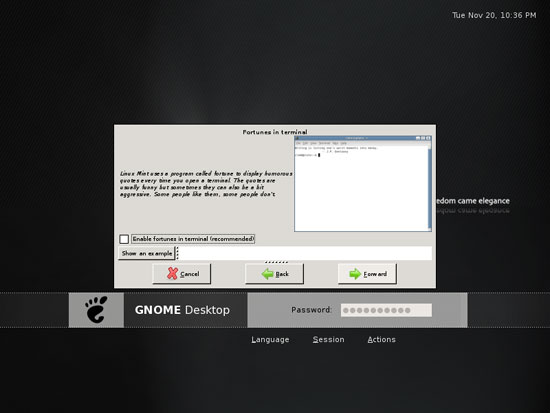Click the date and time display
The height and width of the screenshot is (413, 550).
(x=494, y=15)
